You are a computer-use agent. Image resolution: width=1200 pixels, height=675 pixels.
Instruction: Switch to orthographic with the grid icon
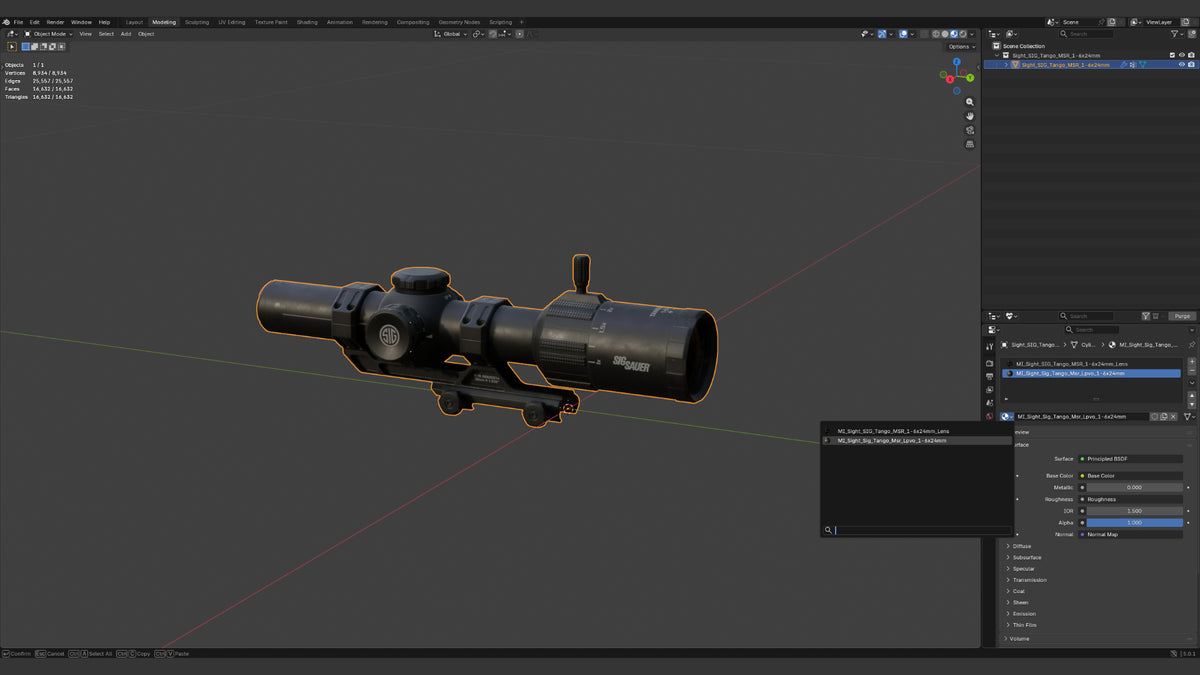(970, 144)
